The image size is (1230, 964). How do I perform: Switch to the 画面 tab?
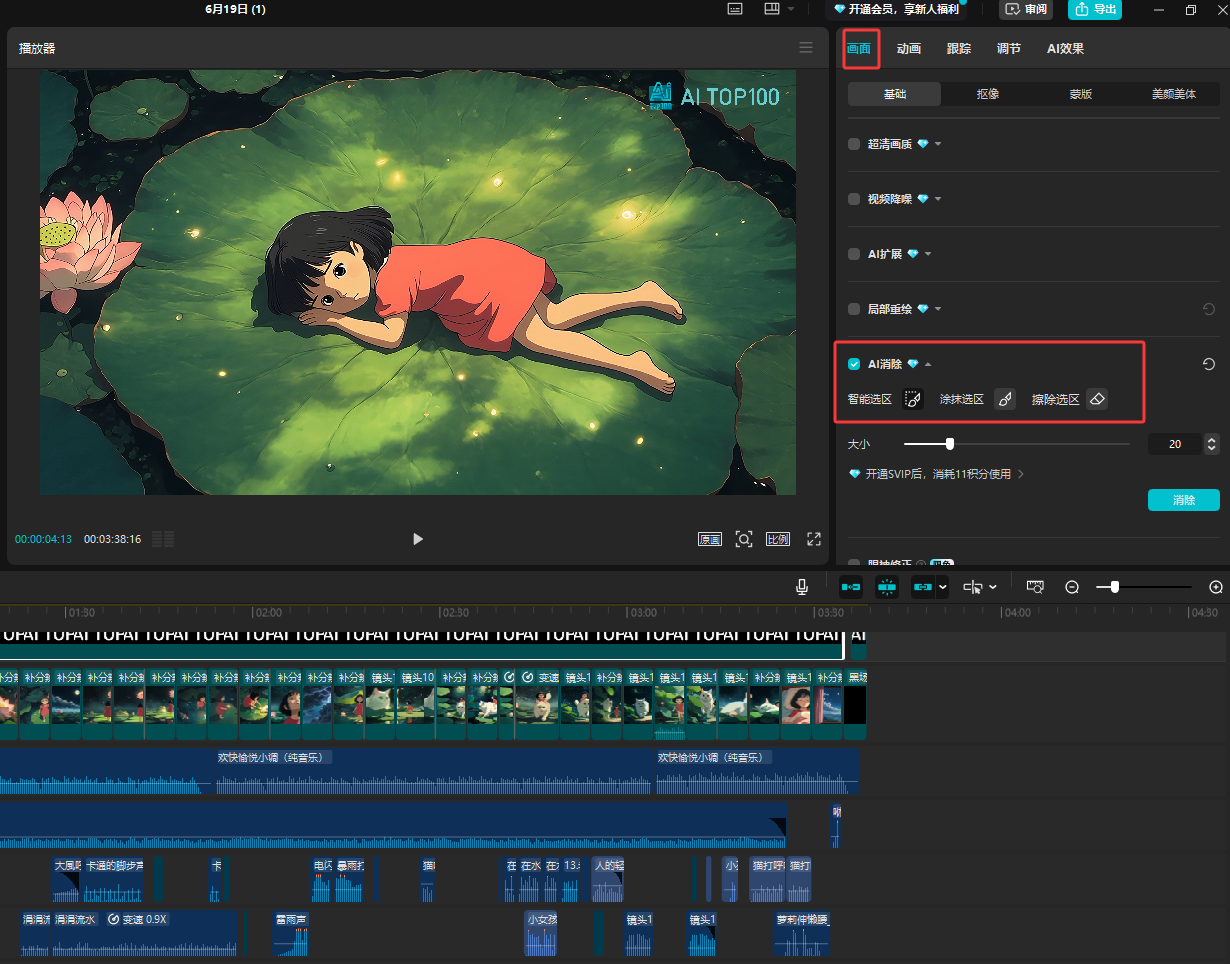click(859, 49)
